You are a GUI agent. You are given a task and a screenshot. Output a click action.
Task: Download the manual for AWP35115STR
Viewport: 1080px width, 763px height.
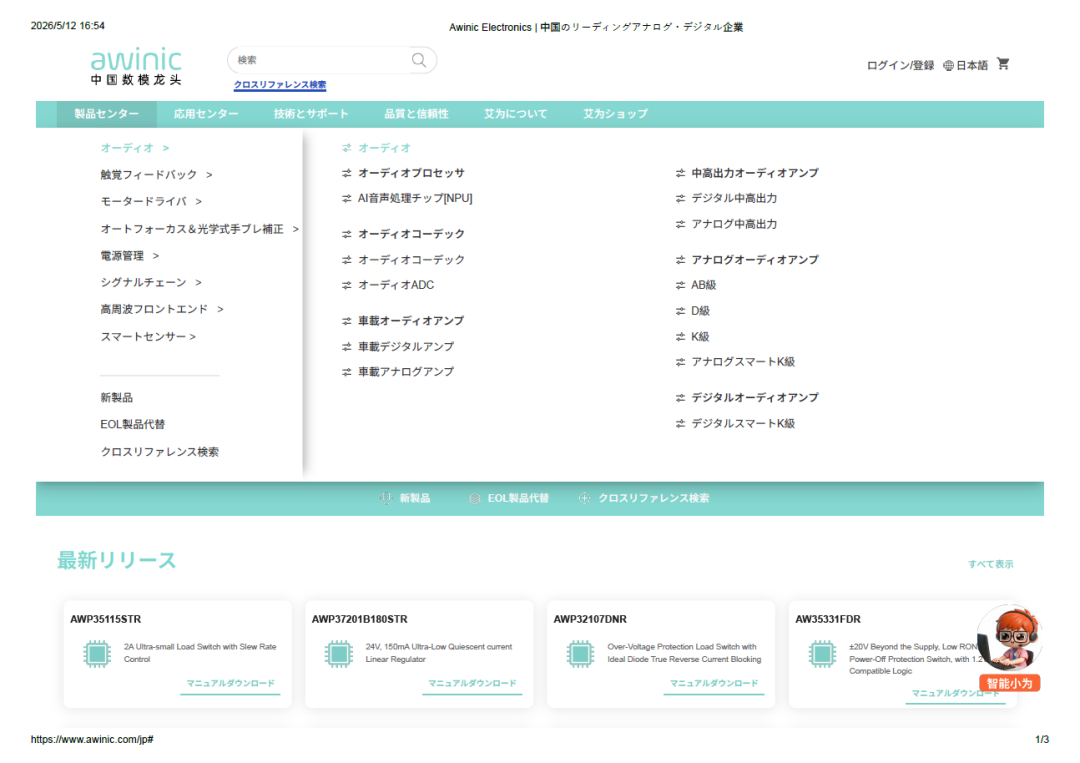pyautogui.click(x=231, y=683)
